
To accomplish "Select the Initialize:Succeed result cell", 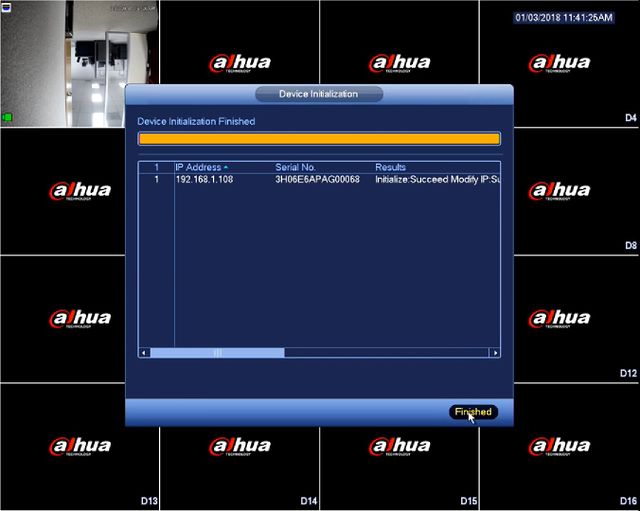I will pyautogui.click(x=437, y=180).
